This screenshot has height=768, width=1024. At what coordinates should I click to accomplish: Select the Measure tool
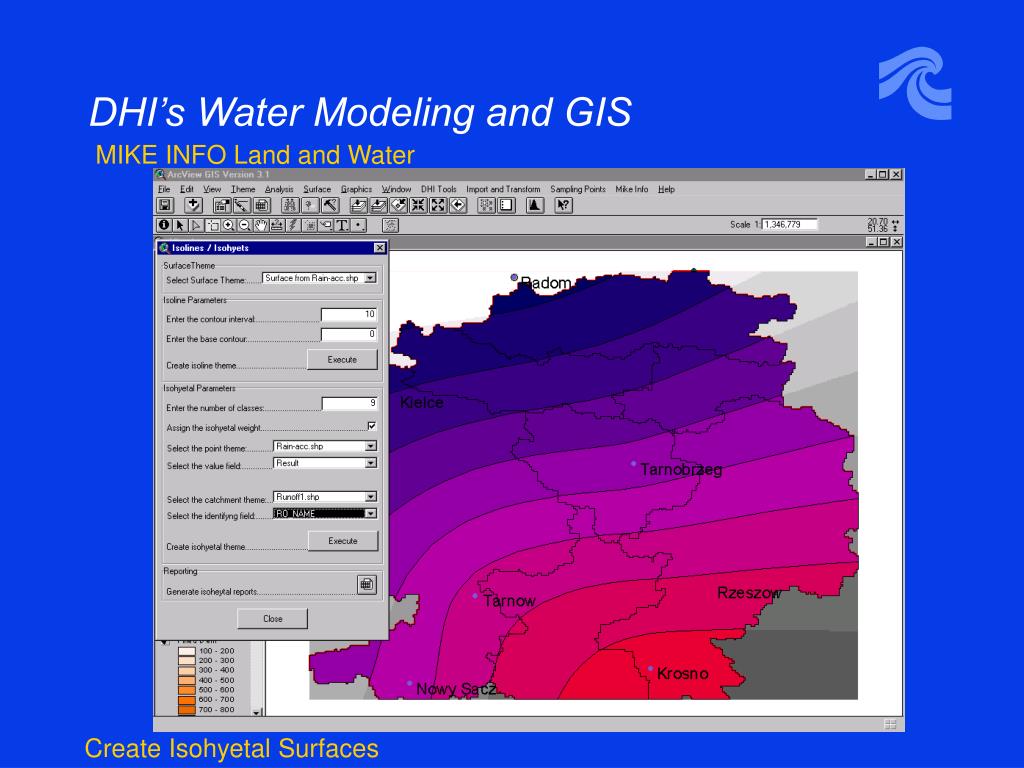pyautogui.click(x=277, y=225)
